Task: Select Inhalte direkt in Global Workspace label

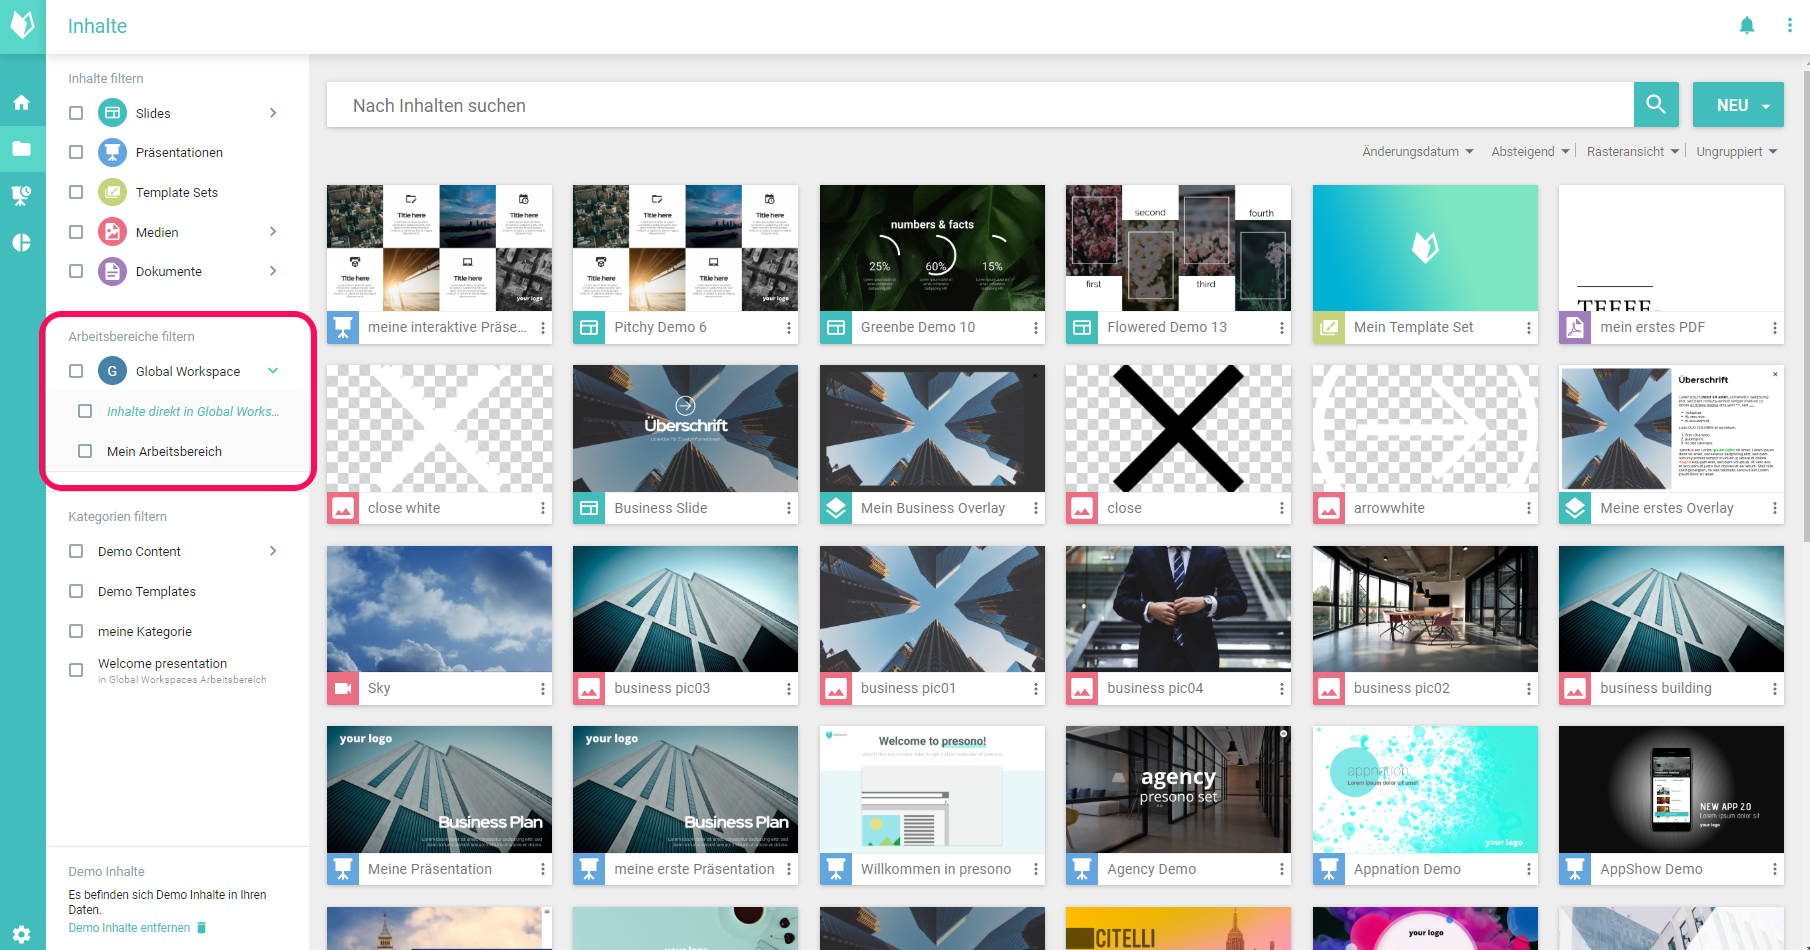Action: tap(193, 411)
